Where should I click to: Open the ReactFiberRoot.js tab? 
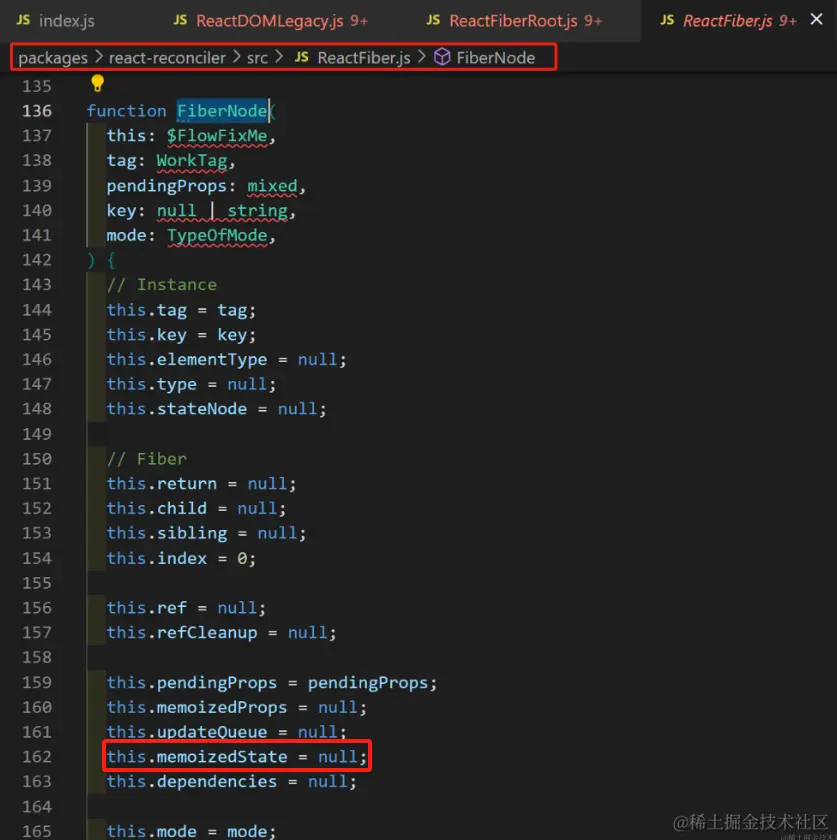click(x=514, y=21)
